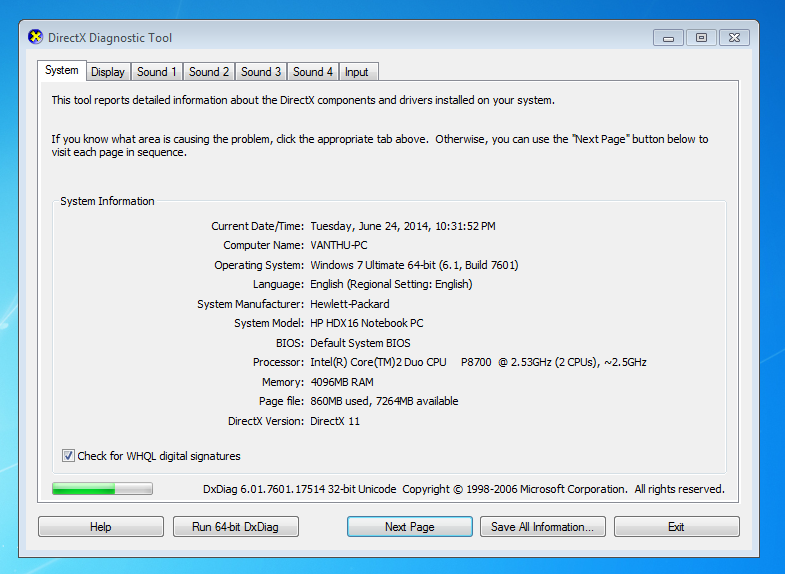Minimize the DirectX Diagnostic Tool window
This screenshot has width=785, height=574.
click(x=667, y=38)
